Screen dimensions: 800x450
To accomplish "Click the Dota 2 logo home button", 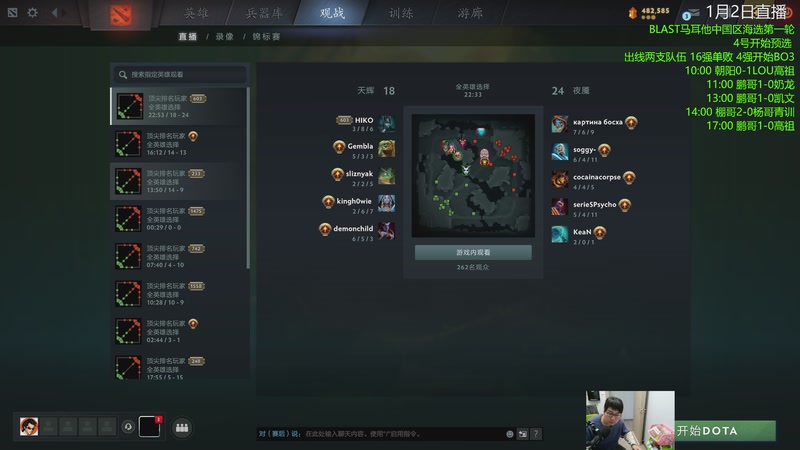I will click(121, 14).
